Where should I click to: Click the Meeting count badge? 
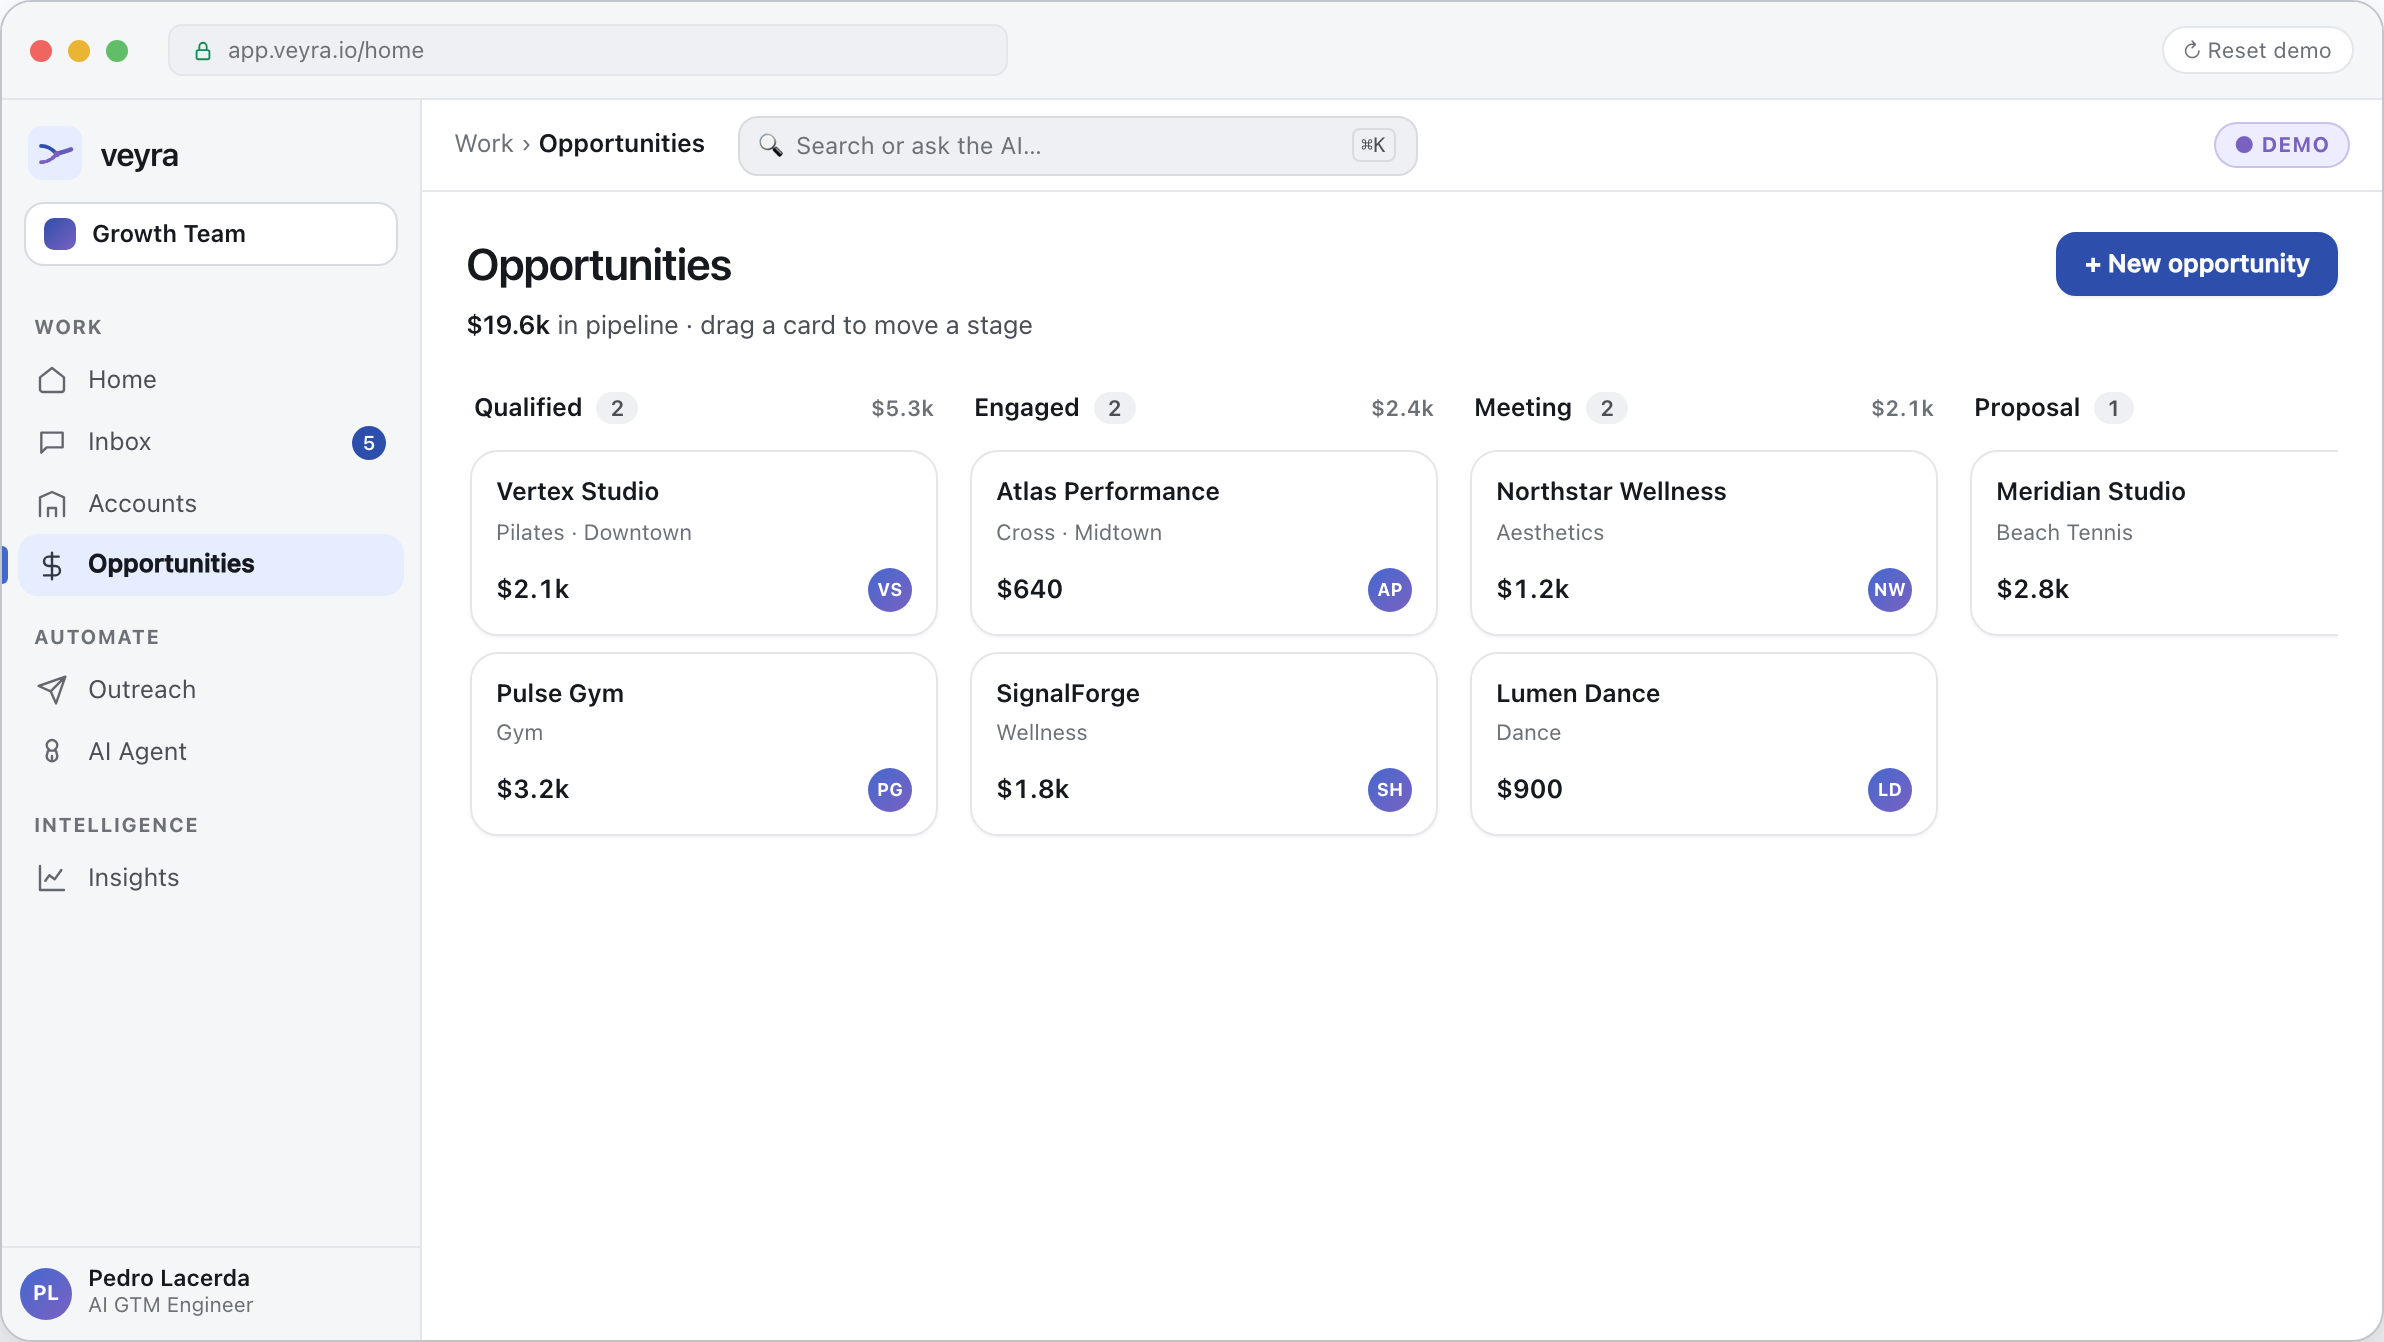[1607, 408]
